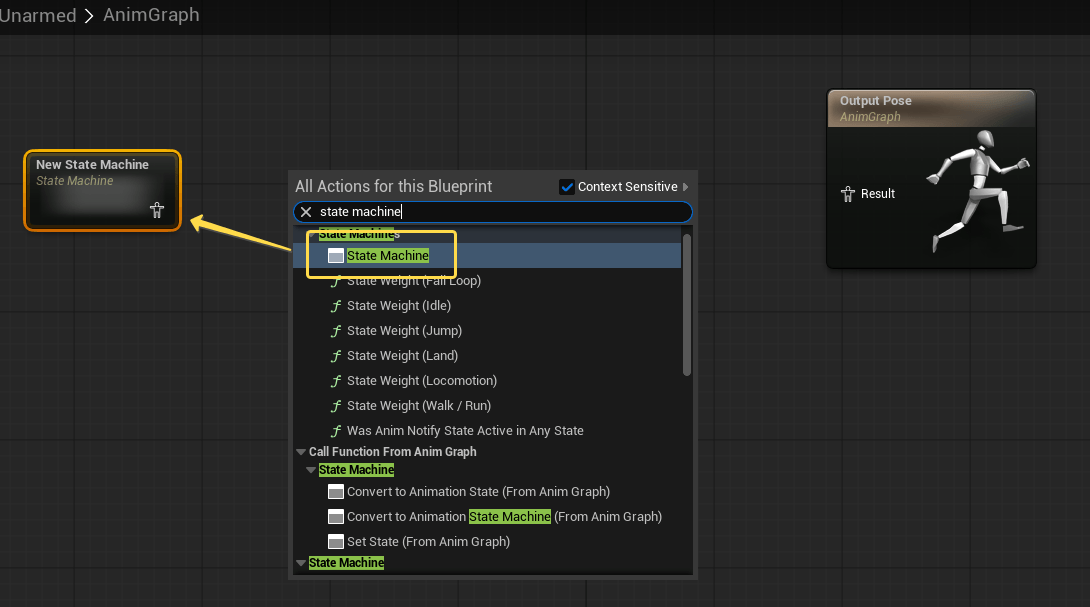Collapse Call Function From Anim Graph category
Screen dimensions: 1090x607
(x=301, y=452)
